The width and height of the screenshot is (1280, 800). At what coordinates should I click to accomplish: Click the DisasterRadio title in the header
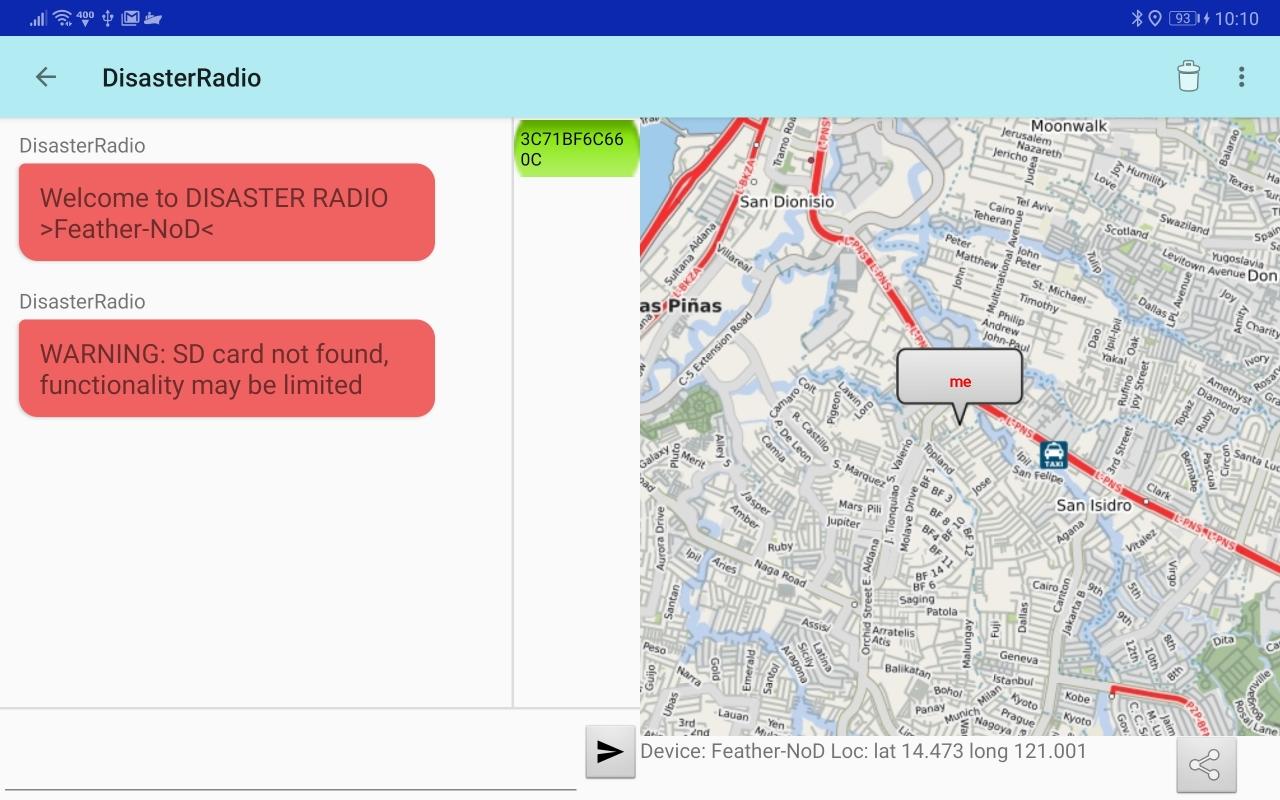[x=181, y=78]
